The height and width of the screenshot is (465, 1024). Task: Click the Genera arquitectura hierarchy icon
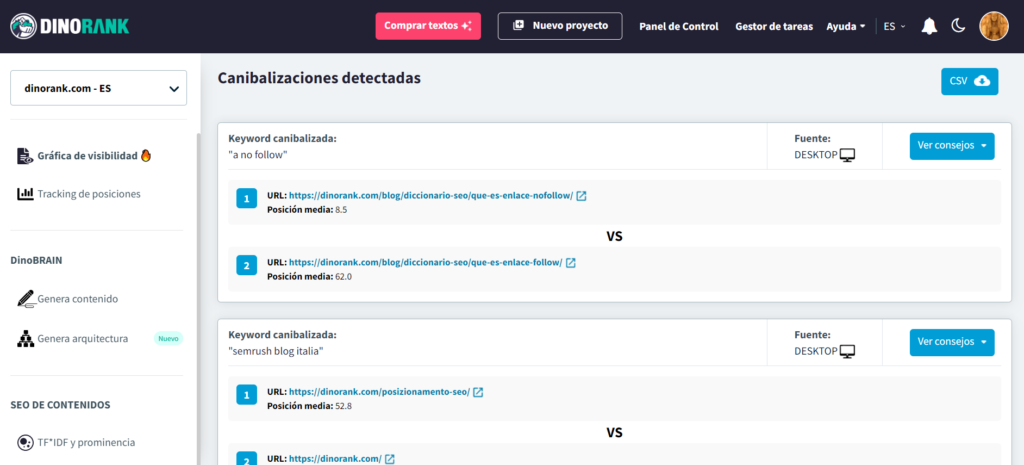click(25, 339)
